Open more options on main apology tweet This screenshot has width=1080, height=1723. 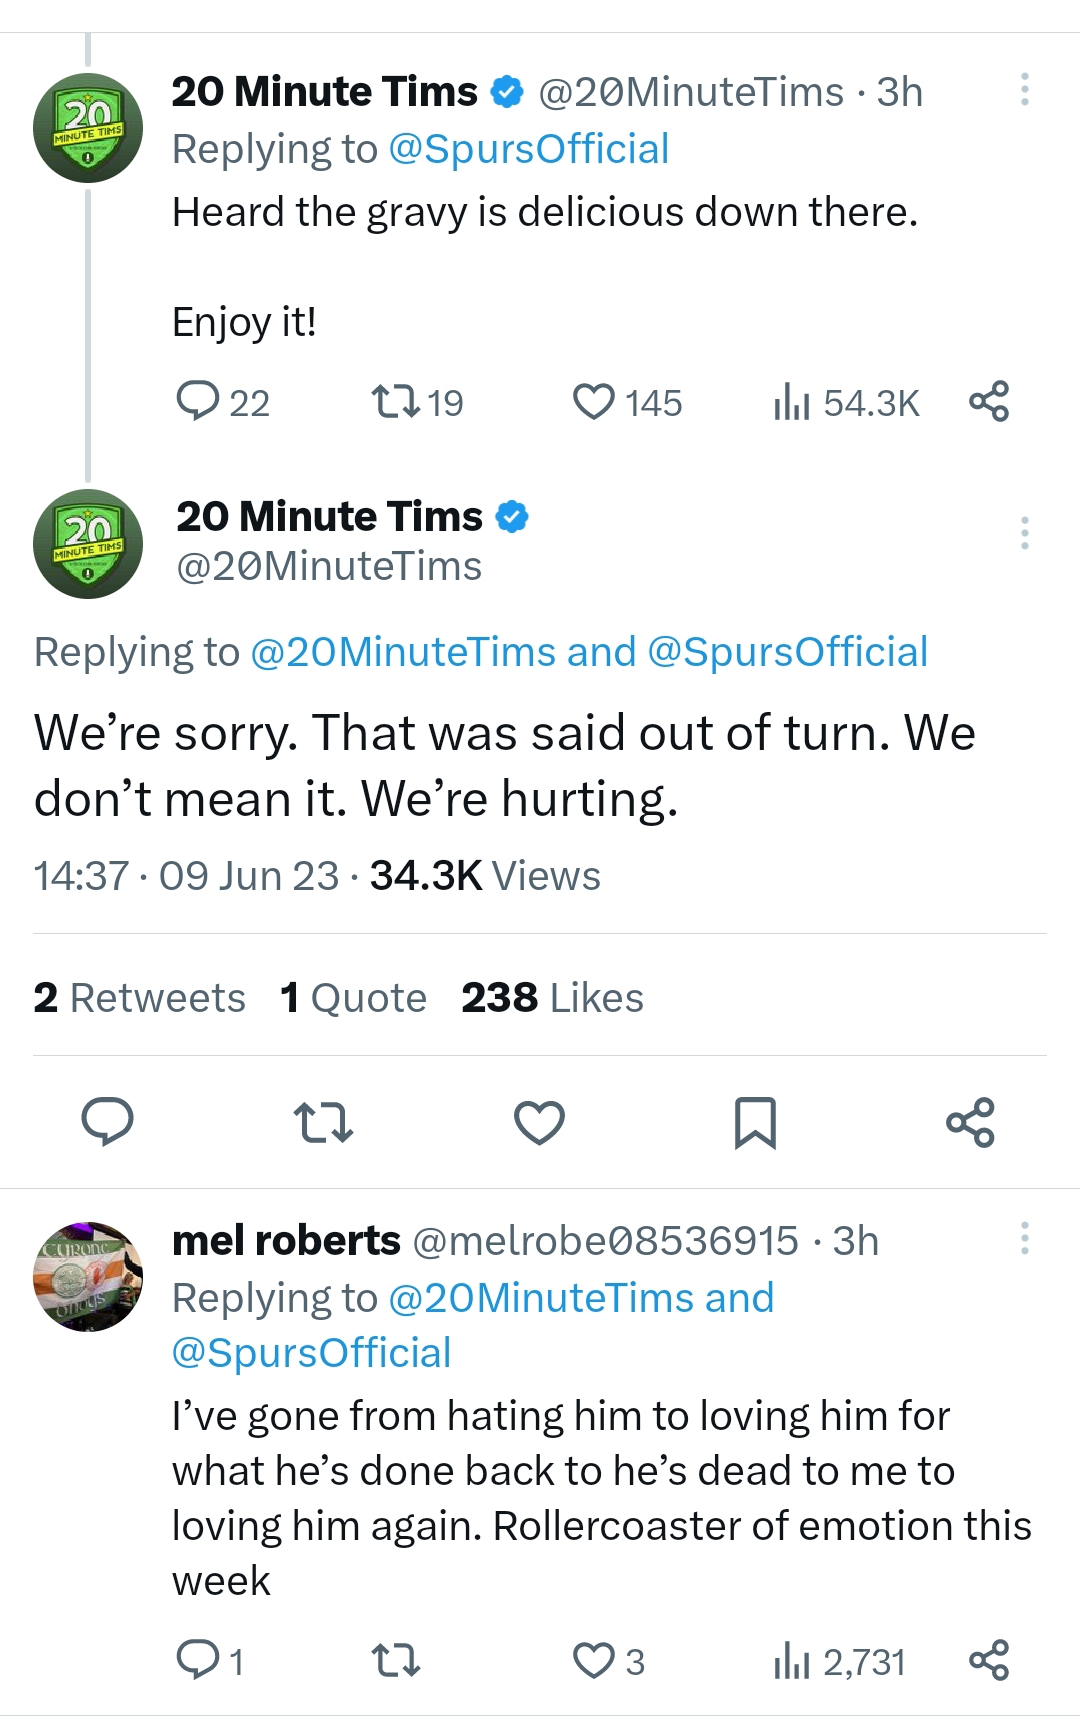1024,533
